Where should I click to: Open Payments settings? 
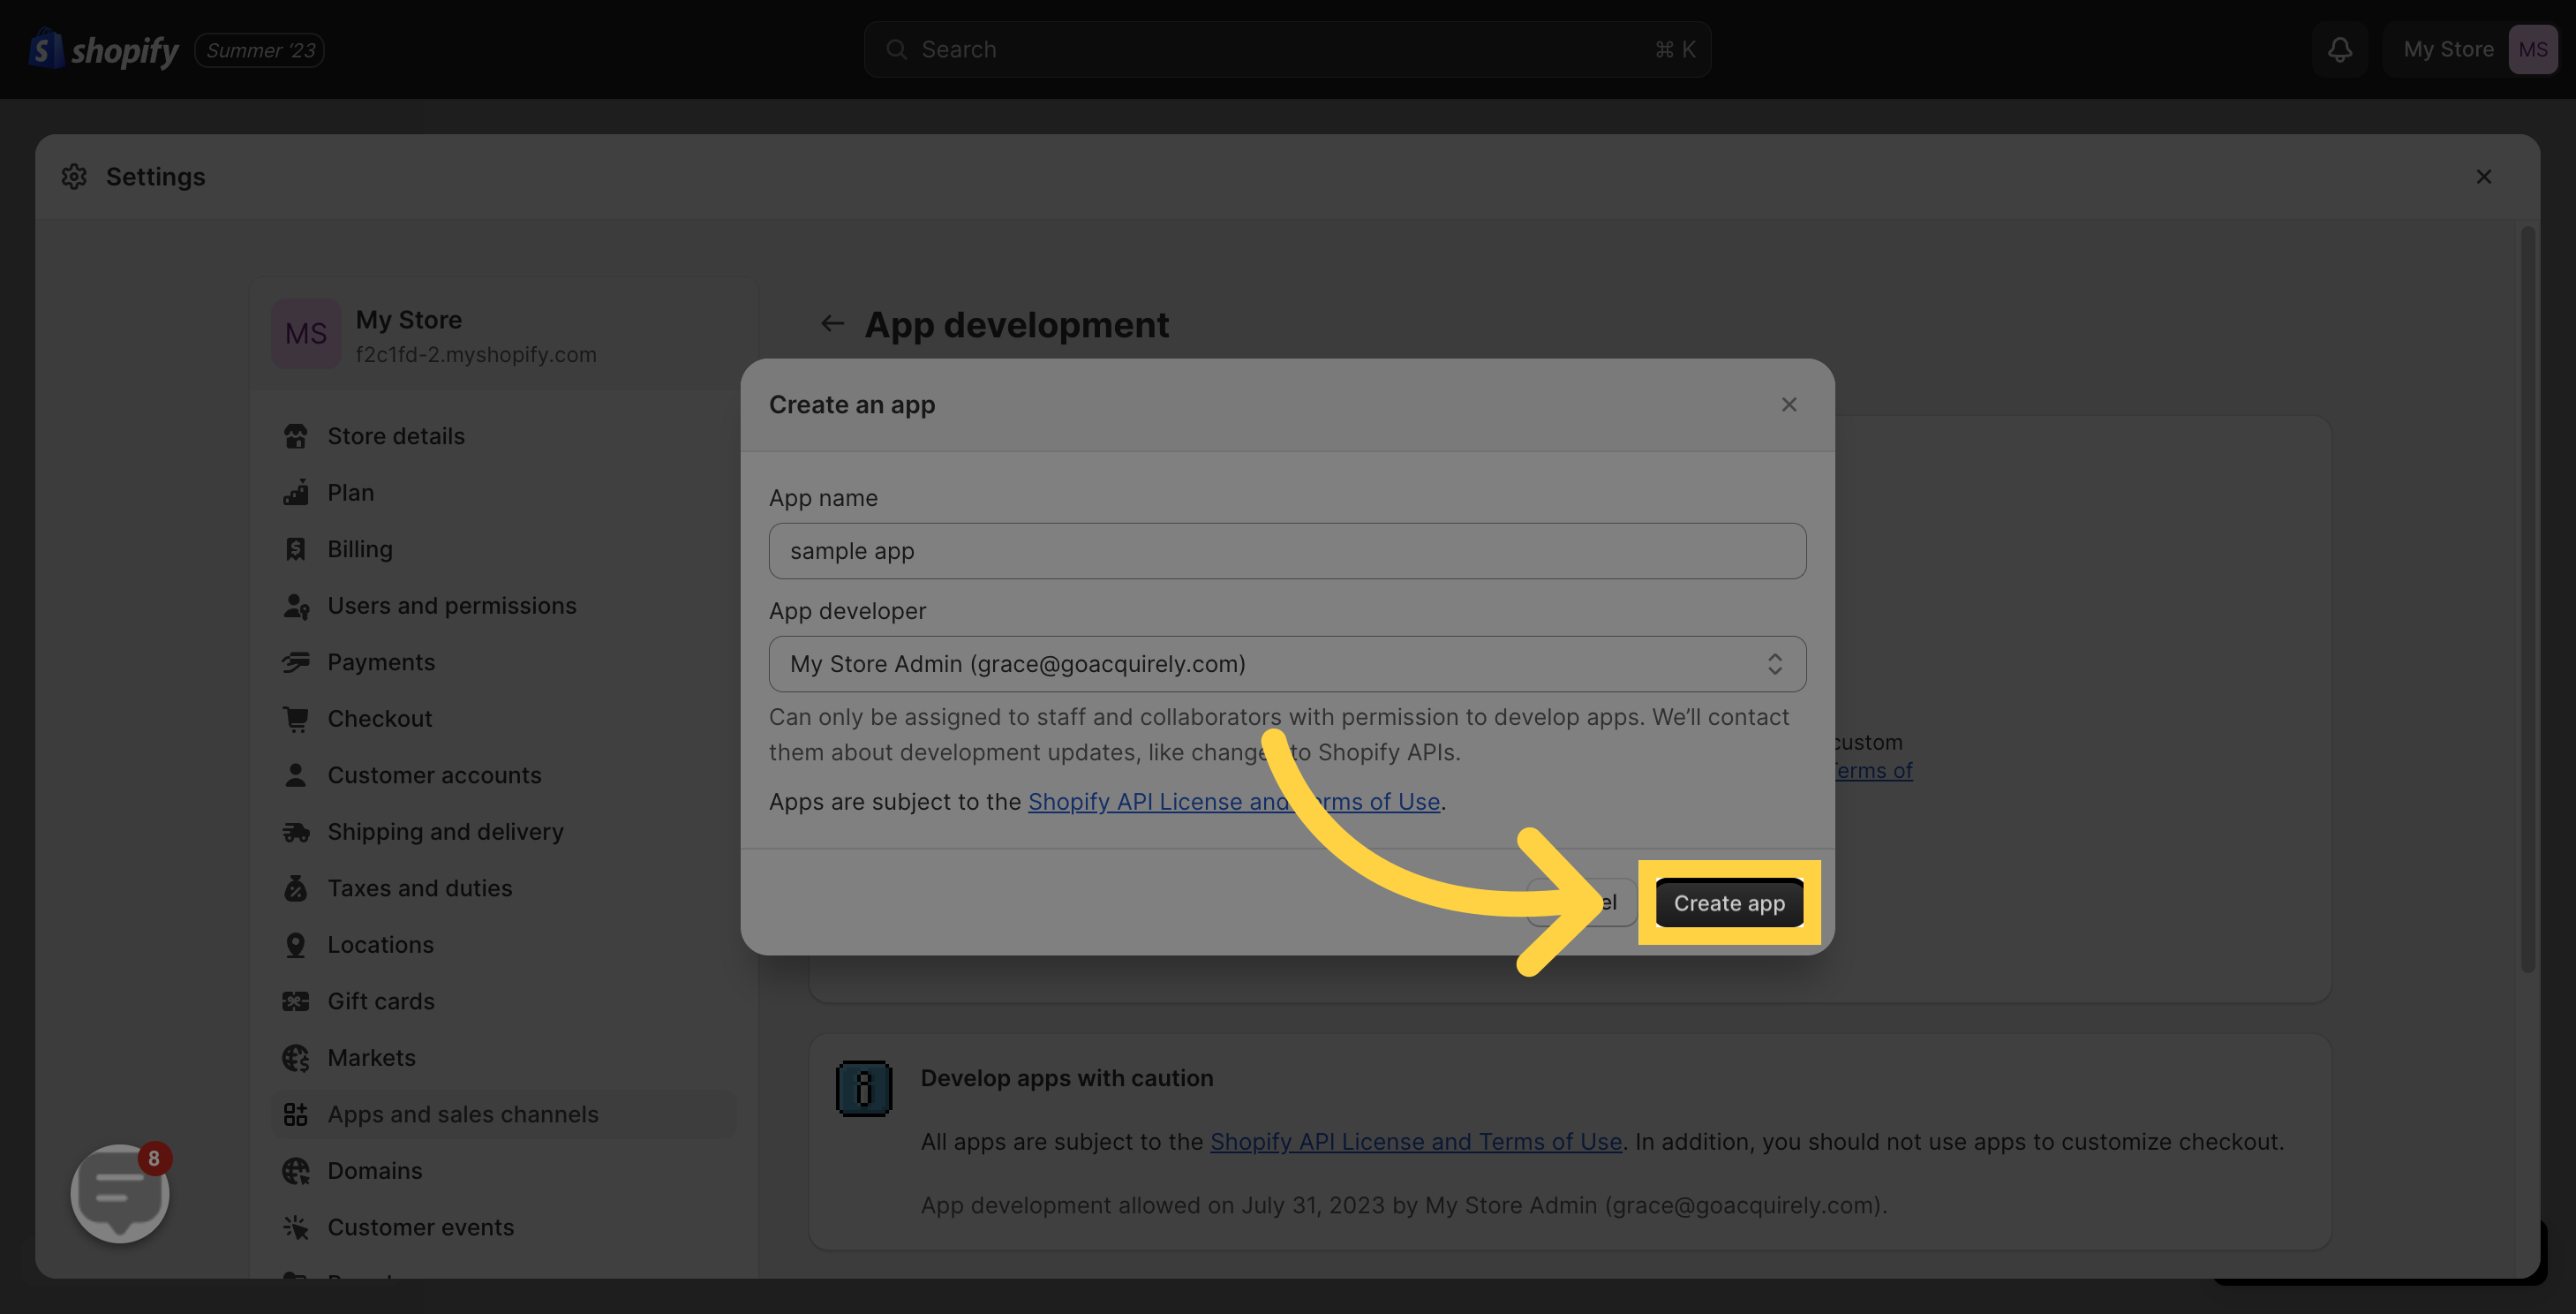[504, 663]
